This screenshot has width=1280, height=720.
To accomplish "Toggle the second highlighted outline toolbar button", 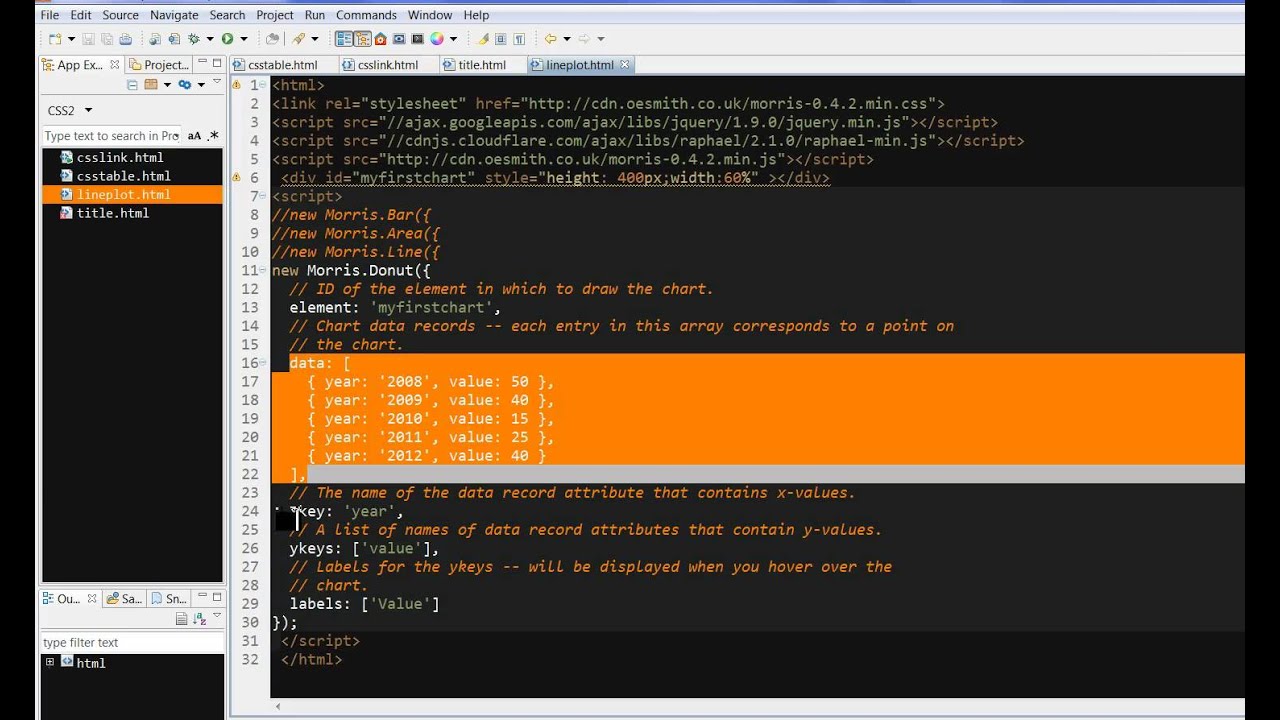I will (x=362, y=39).
